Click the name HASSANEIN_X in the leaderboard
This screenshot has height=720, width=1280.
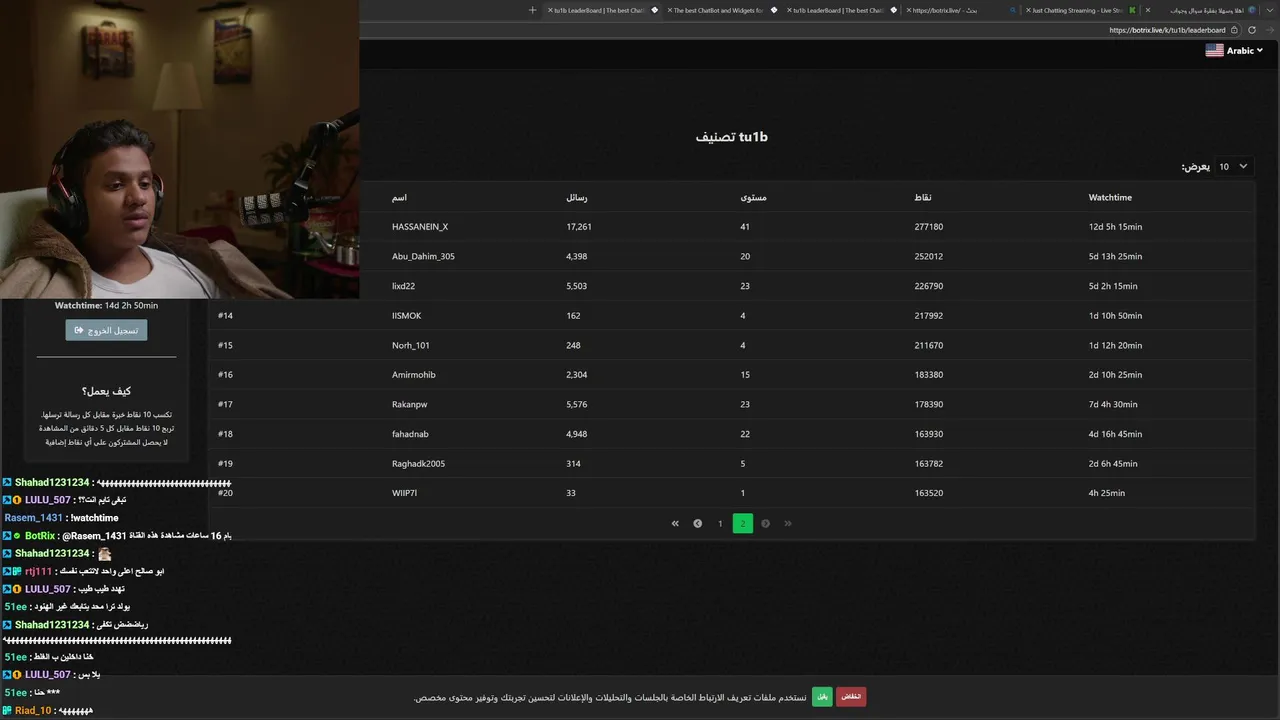click(x=420, y=227)
